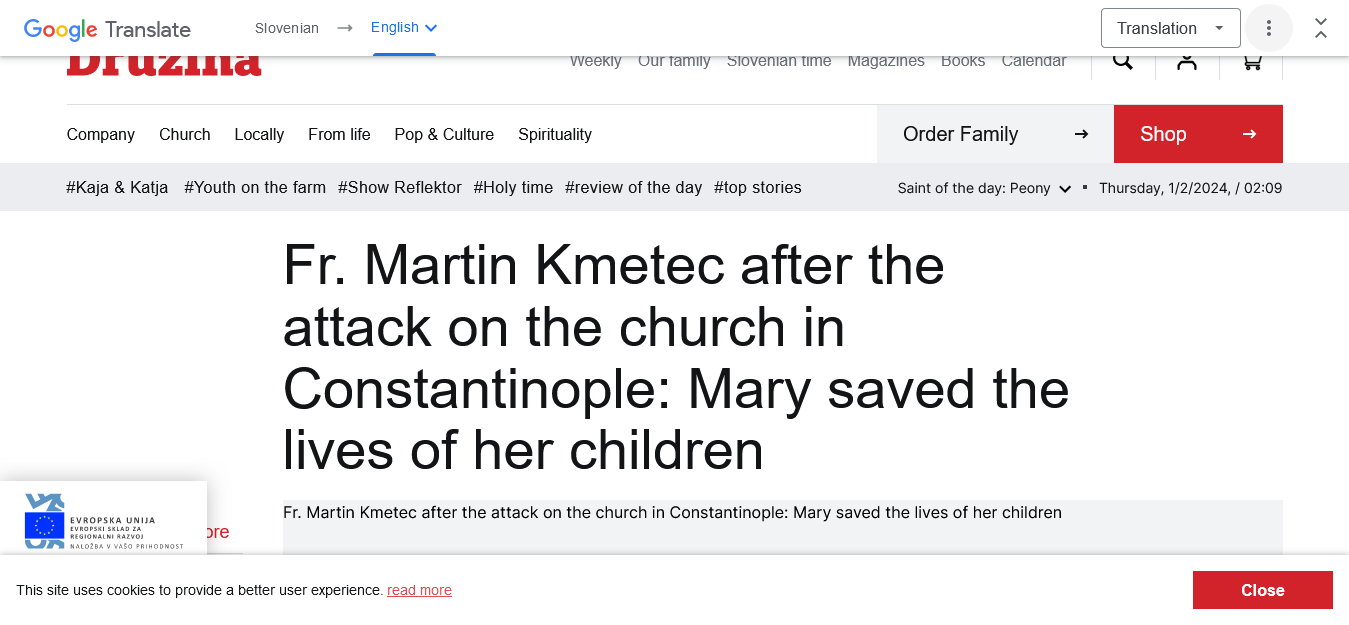
Task: Go to the Pop & Culture section
Action: click(444, 134)
